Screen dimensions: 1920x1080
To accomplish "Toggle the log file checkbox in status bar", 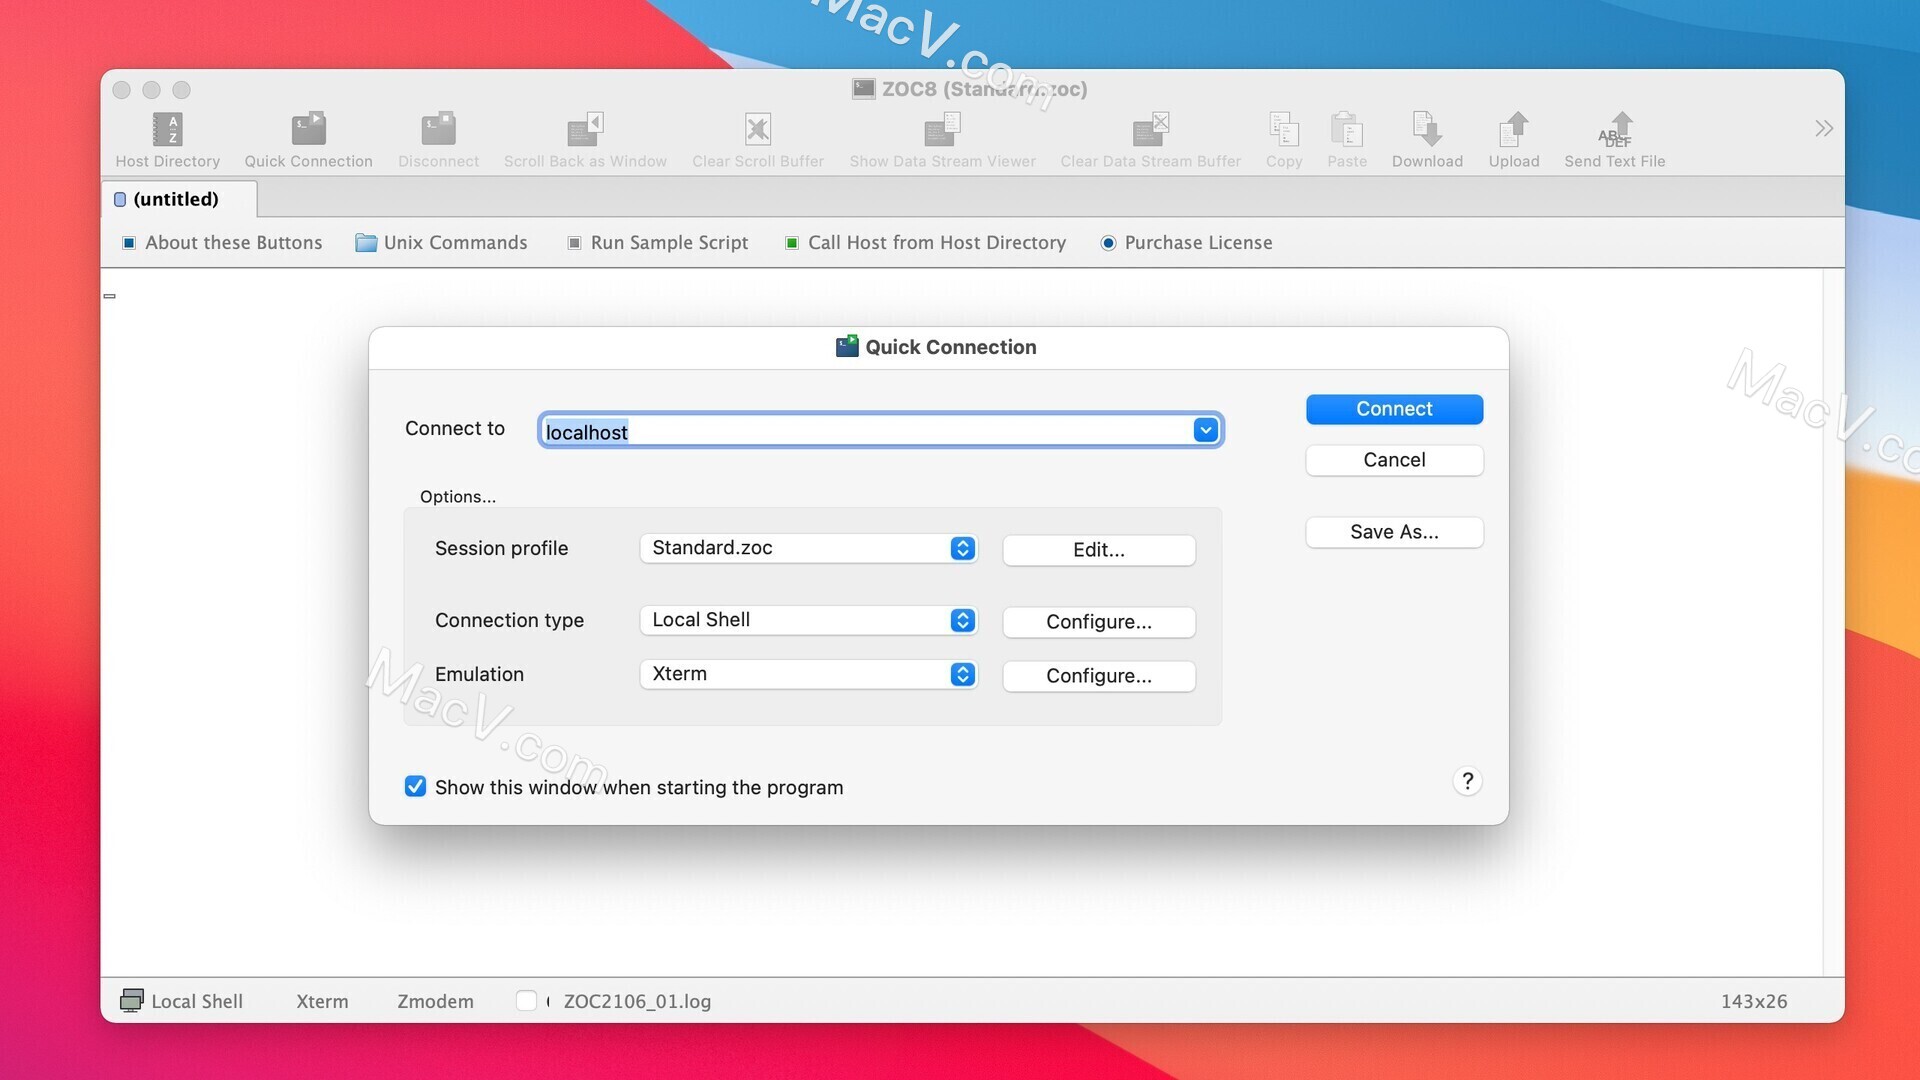I will click(x=526, y=1001).
